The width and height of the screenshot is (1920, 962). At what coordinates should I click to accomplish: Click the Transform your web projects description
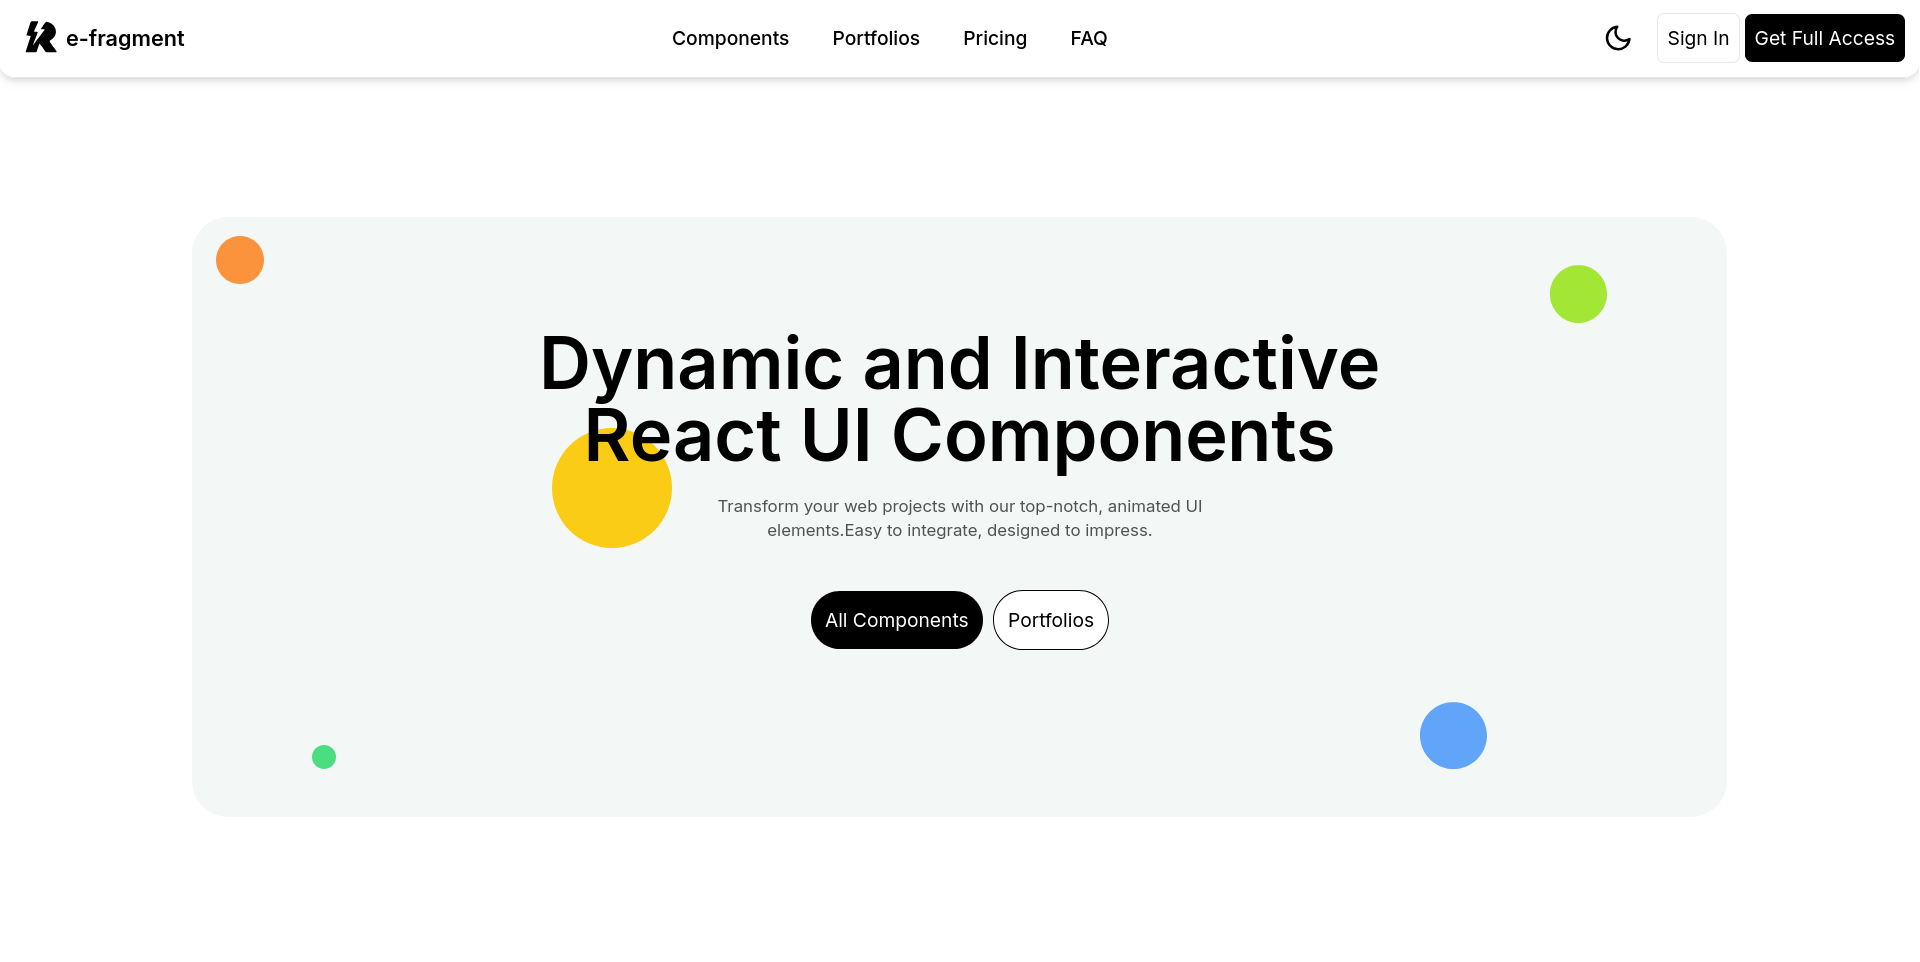960,518
